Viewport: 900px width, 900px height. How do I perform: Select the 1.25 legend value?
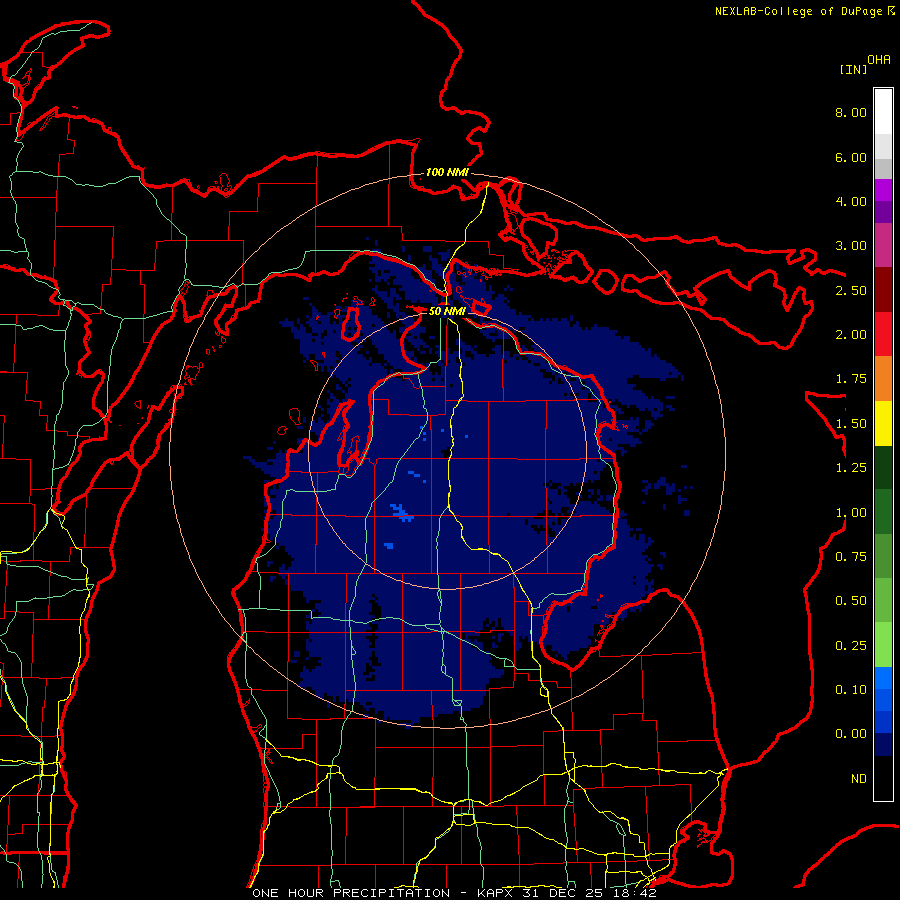pos(851,468)
